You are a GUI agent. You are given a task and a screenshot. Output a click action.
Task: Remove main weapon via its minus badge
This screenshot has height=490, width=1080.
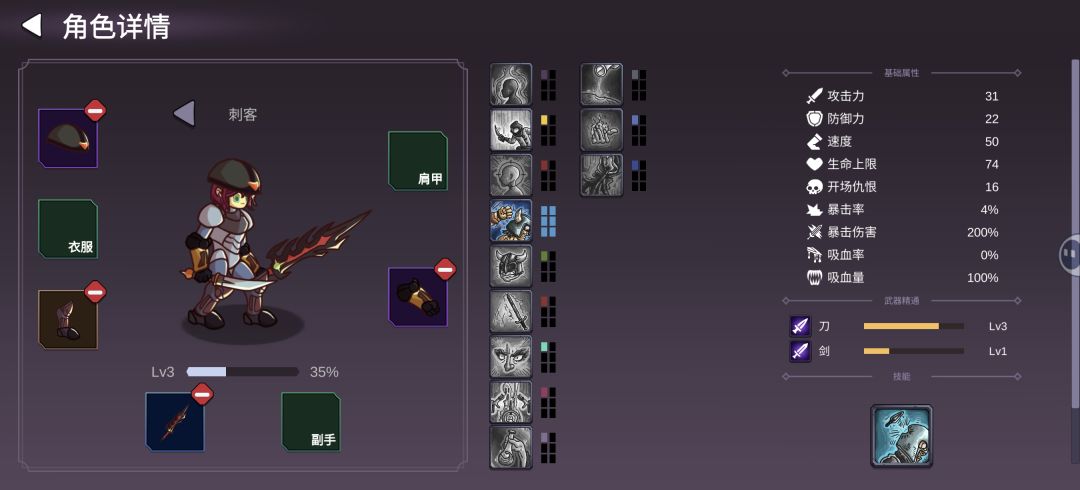202,394
